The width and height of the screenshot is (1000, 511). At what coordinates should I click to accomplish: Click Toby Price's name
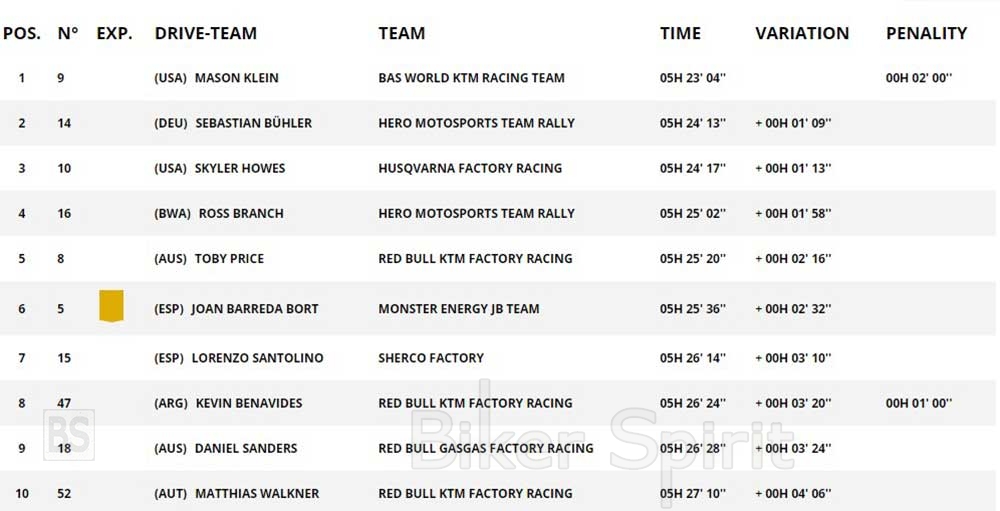(x=229, y=258)
